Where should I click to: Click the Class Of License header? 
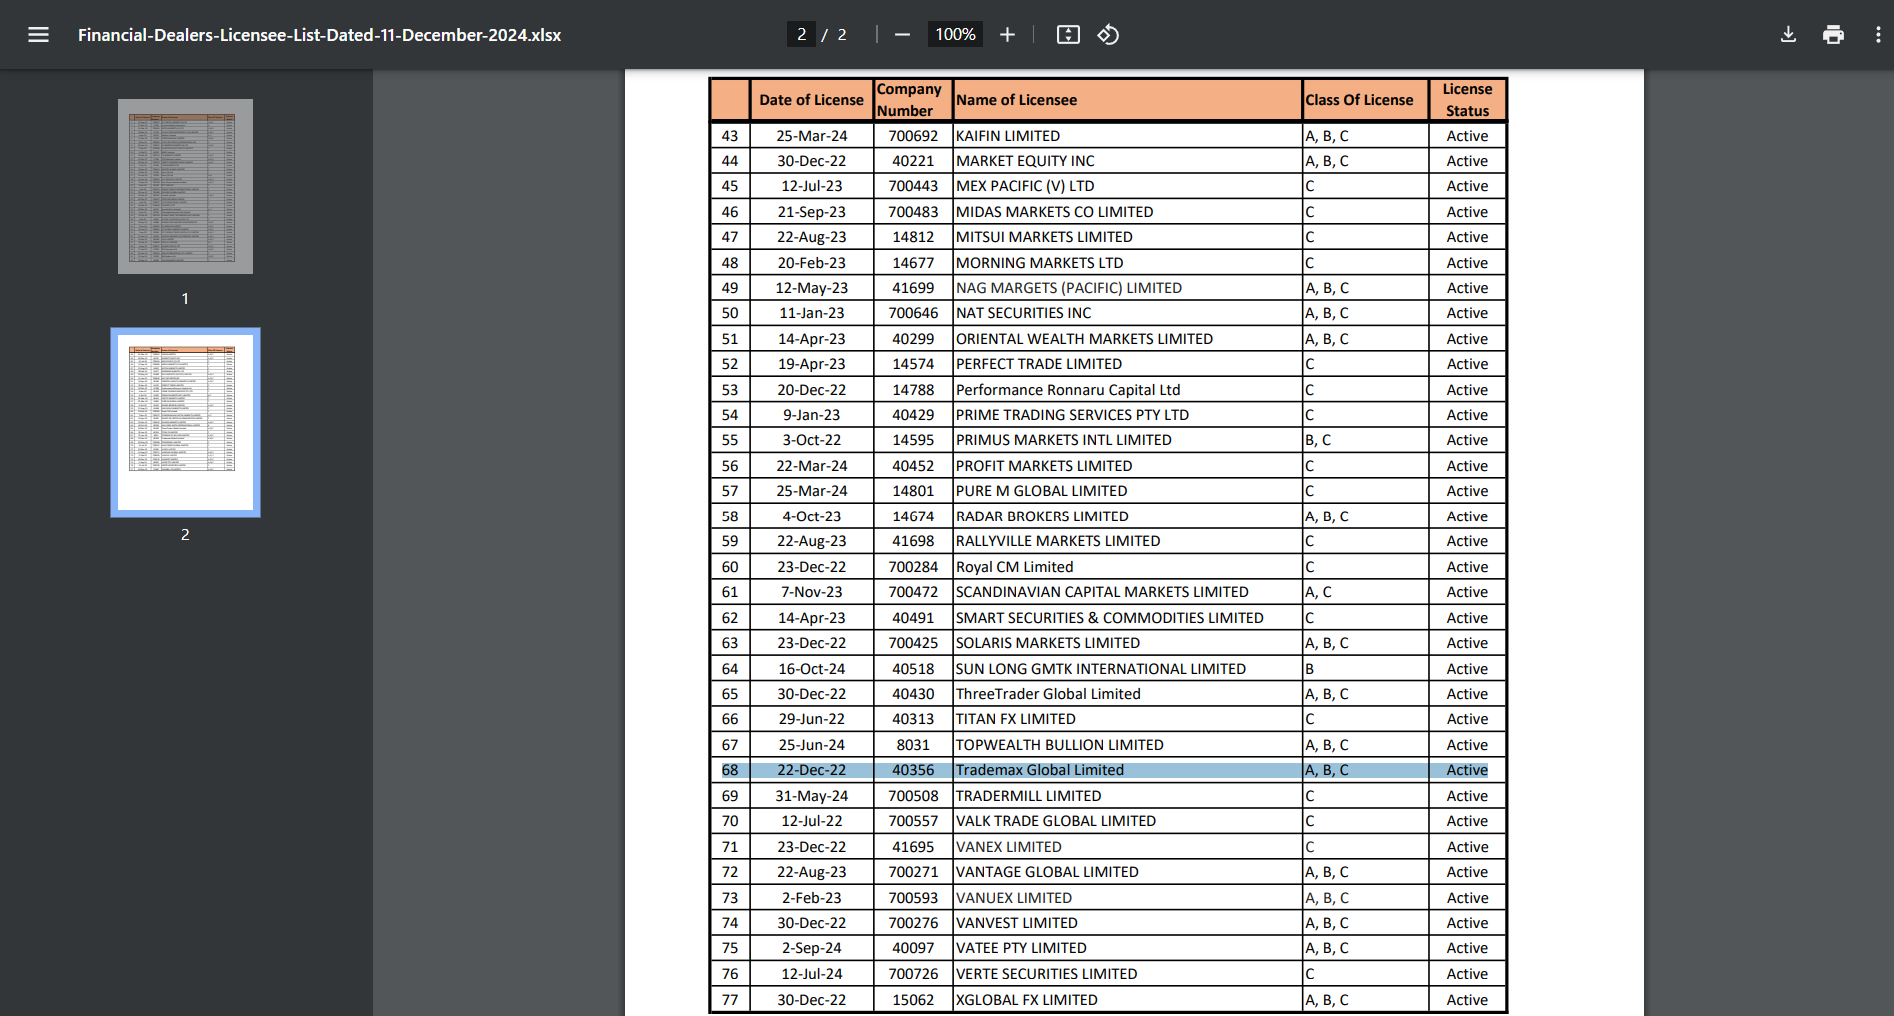pos(1365,100)
